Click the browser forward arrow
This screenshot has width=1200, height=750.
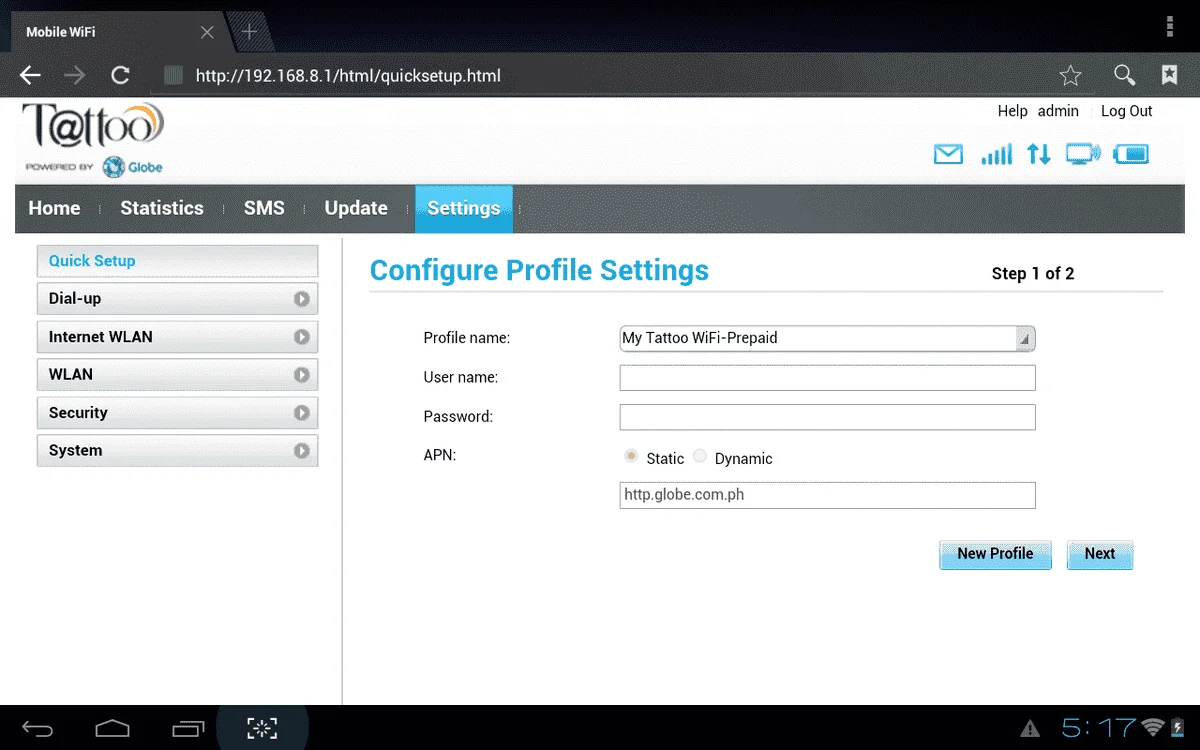(x=75, y=75)
